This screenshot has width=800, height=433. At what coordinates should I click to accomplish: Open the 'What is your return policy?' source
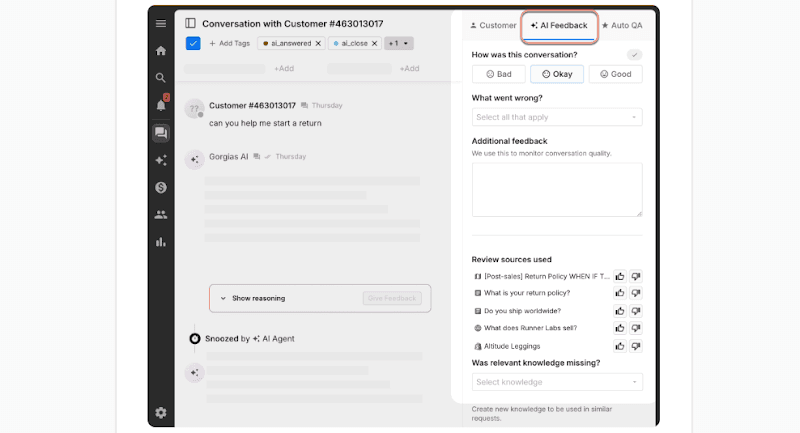(x=522, y=293)
